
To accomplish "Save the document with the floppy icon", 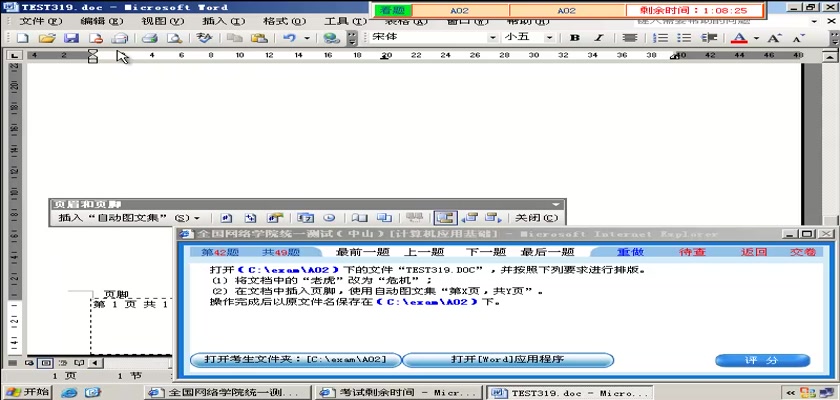I will pos(71,38).
